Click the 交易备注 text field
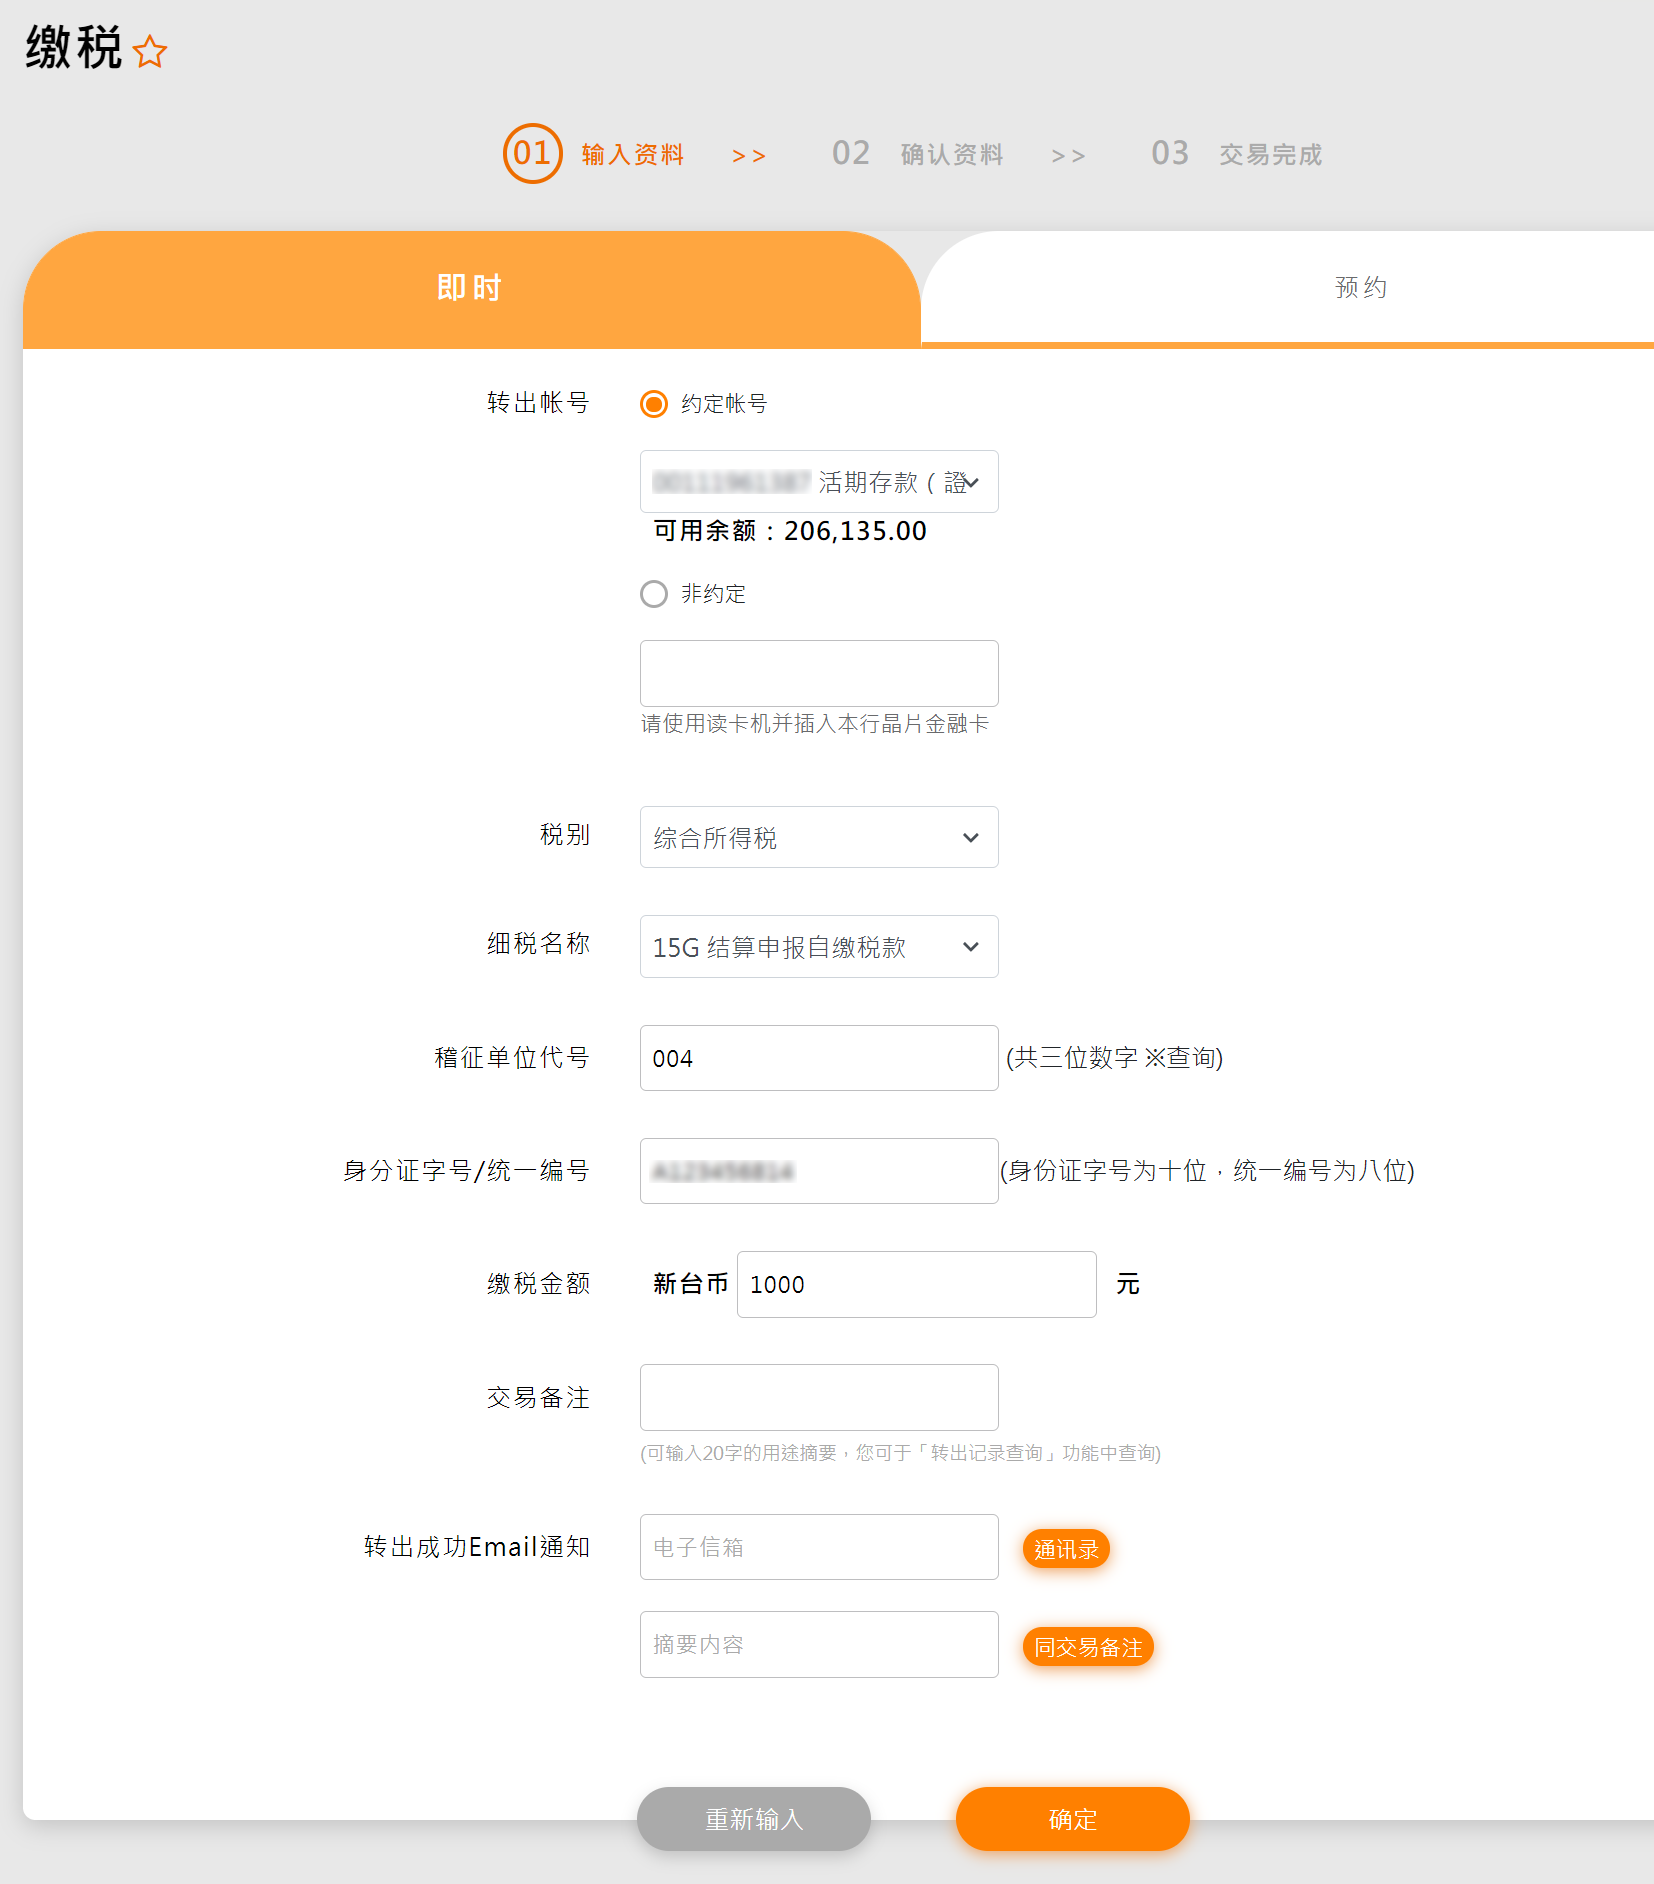1654x1884 pixels. pyautogui.click(x=818, y=1397)
